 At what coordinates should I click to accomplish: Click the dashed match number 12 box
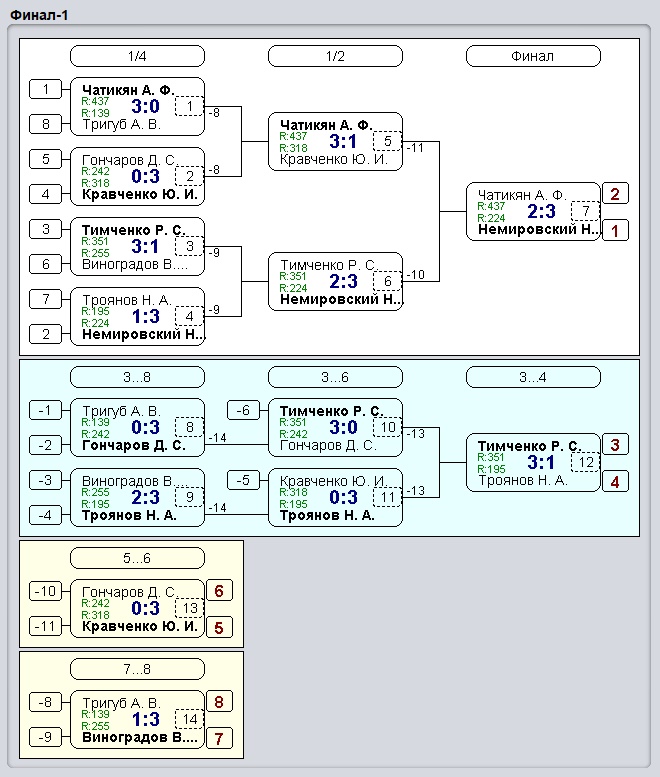(586, 462)
